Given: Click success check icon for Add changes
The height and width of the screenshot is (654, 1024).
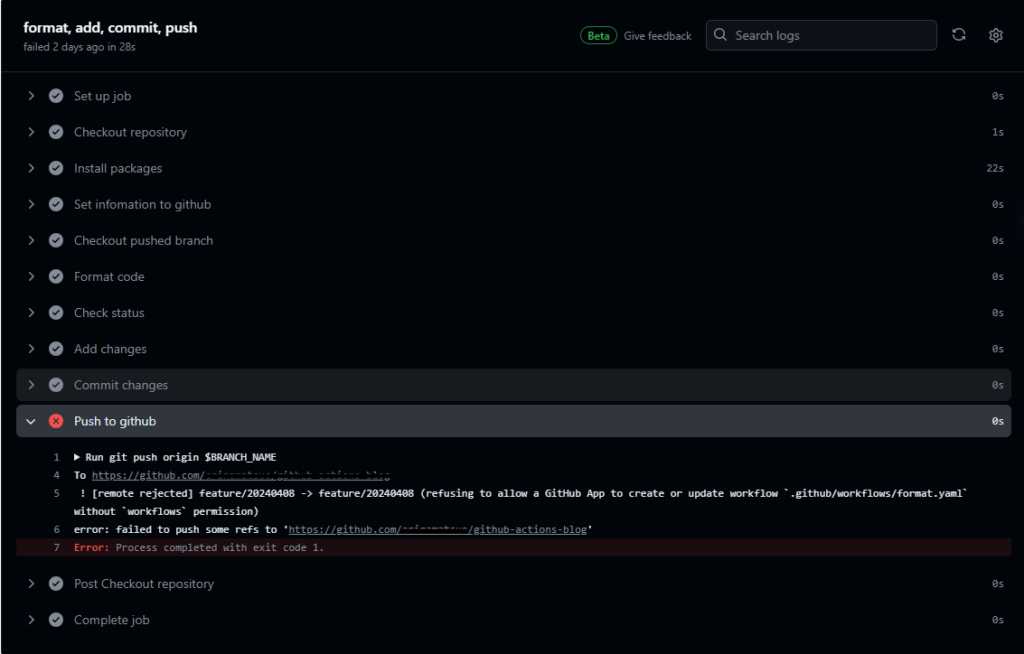Looking at the screenshot, I should [x=56, y=349].
